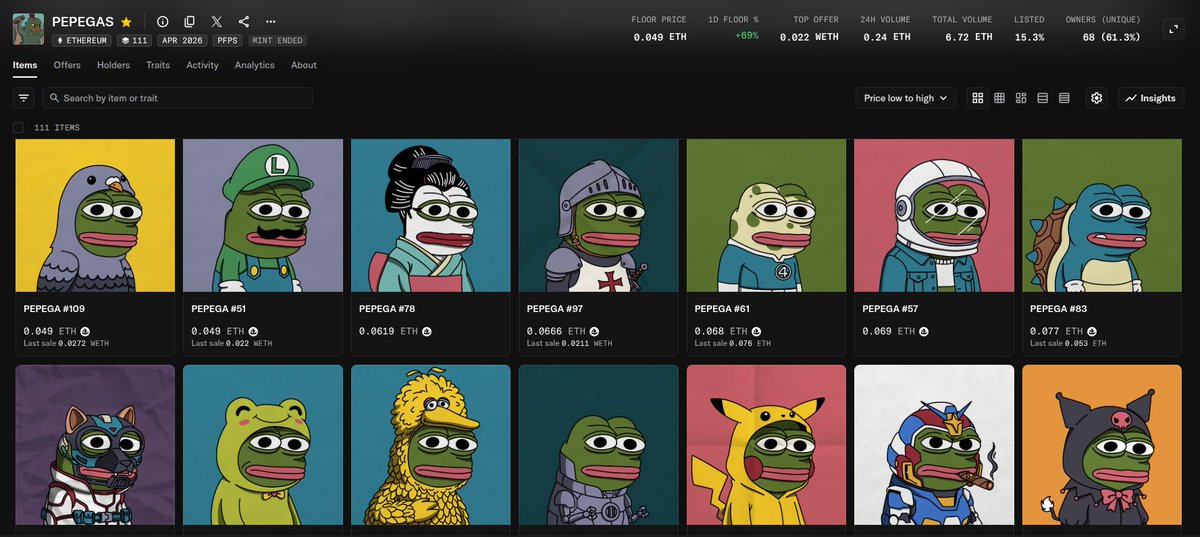Open the About tab
This screenshot has width=1200, height=537.
point(304,65)
